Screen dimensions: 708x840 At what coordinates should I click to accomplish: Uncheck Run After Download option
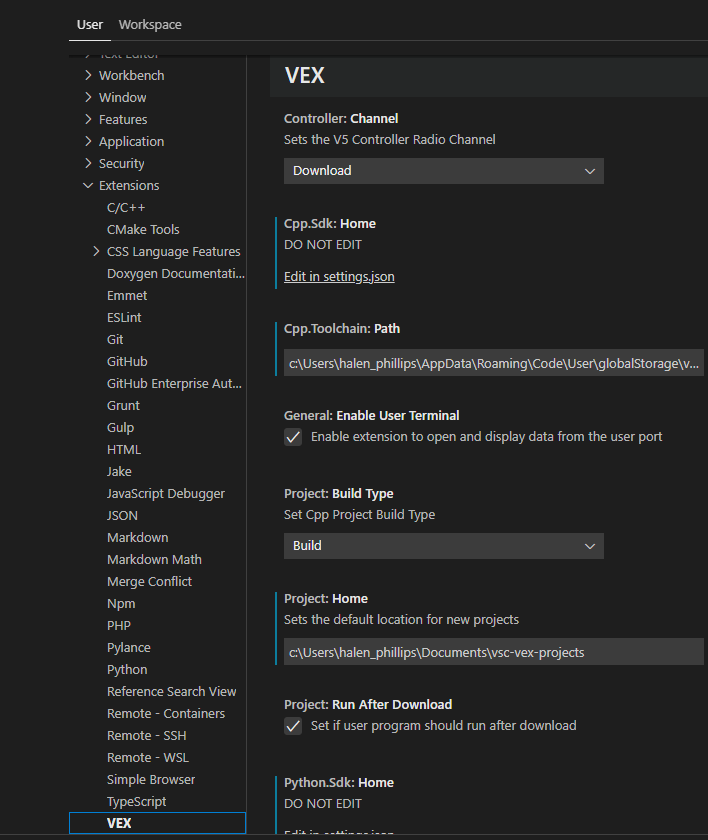point(292,725)
